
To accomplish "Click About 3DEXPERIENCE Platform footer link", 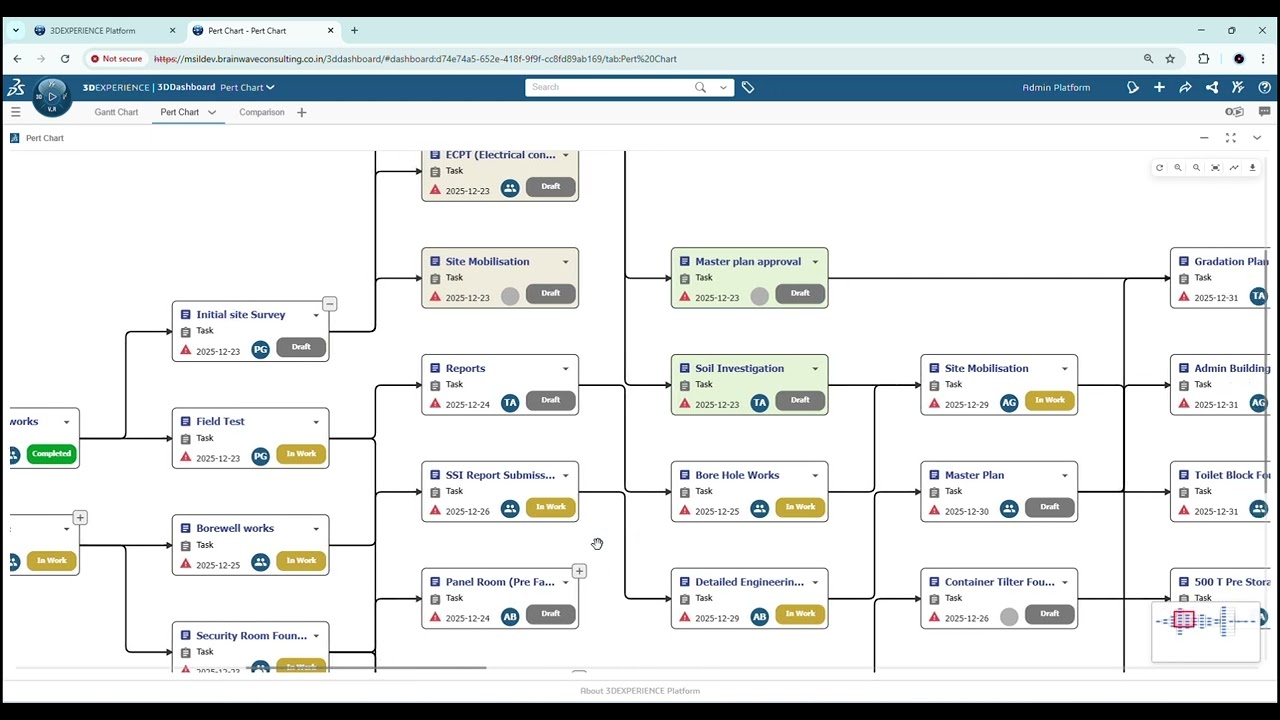I will [x=640, y=691].
